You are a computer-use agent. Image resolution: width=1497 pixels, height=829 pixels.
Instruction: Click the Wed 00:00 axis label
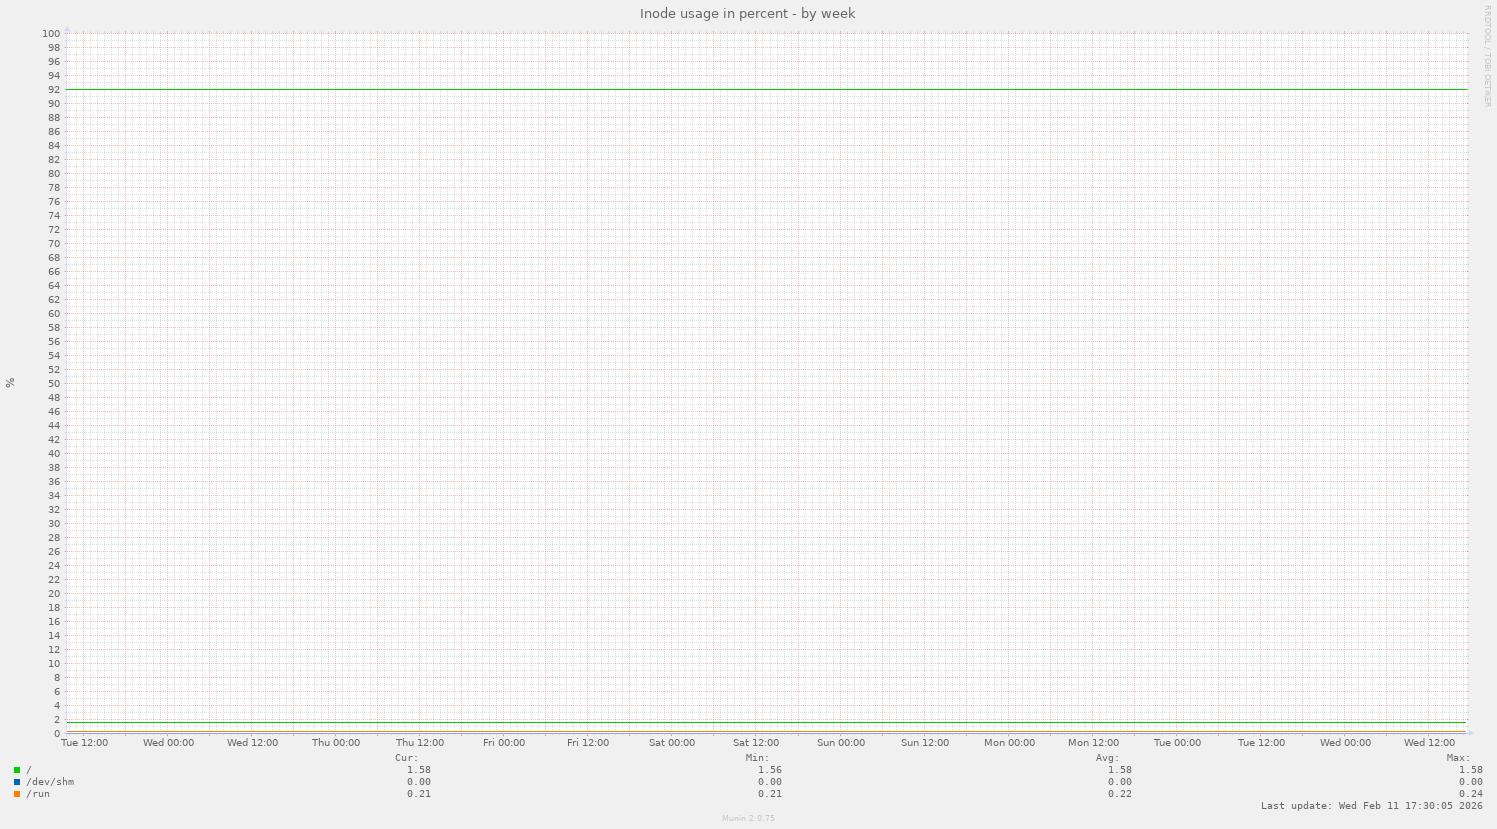click(x=168, y=743)
